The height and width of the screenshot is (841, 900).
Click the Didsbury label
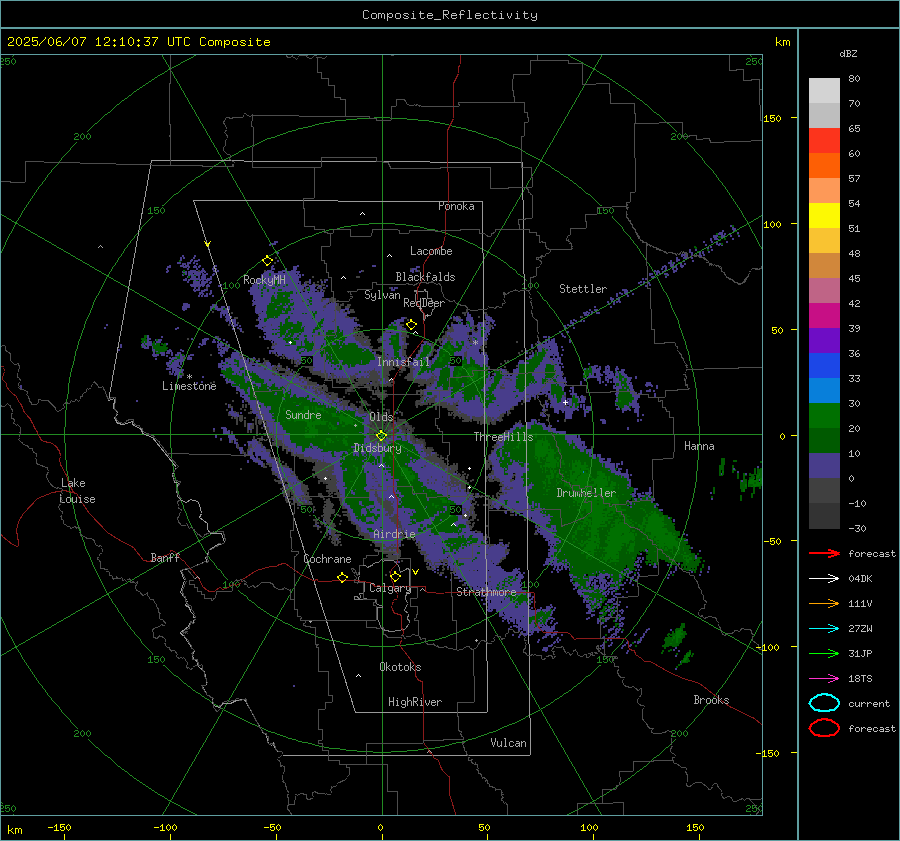tap(377, 448)
